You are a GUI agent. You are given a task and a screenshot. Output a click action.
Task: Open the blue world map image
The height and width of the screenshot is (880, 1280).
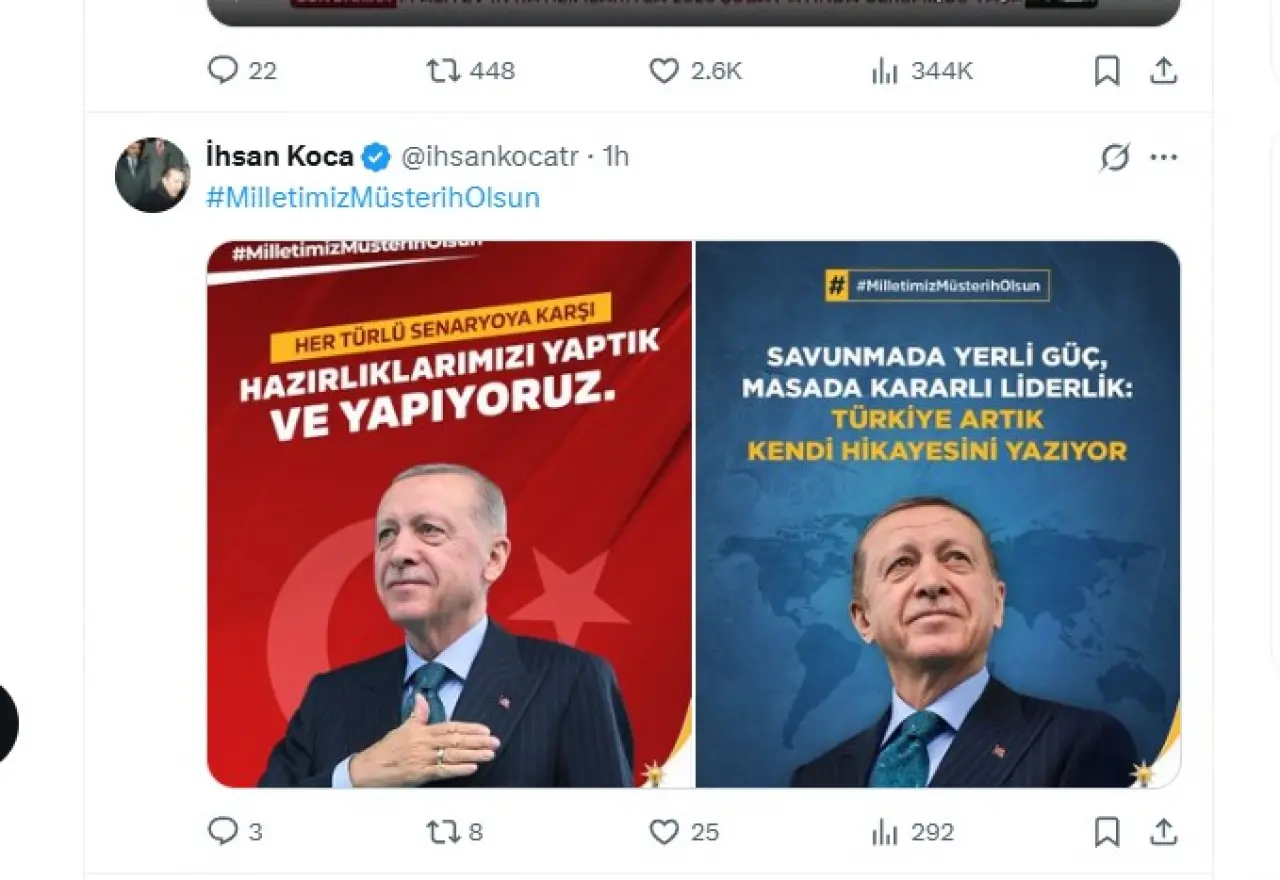pyautogui.click(x=938, y=514)
